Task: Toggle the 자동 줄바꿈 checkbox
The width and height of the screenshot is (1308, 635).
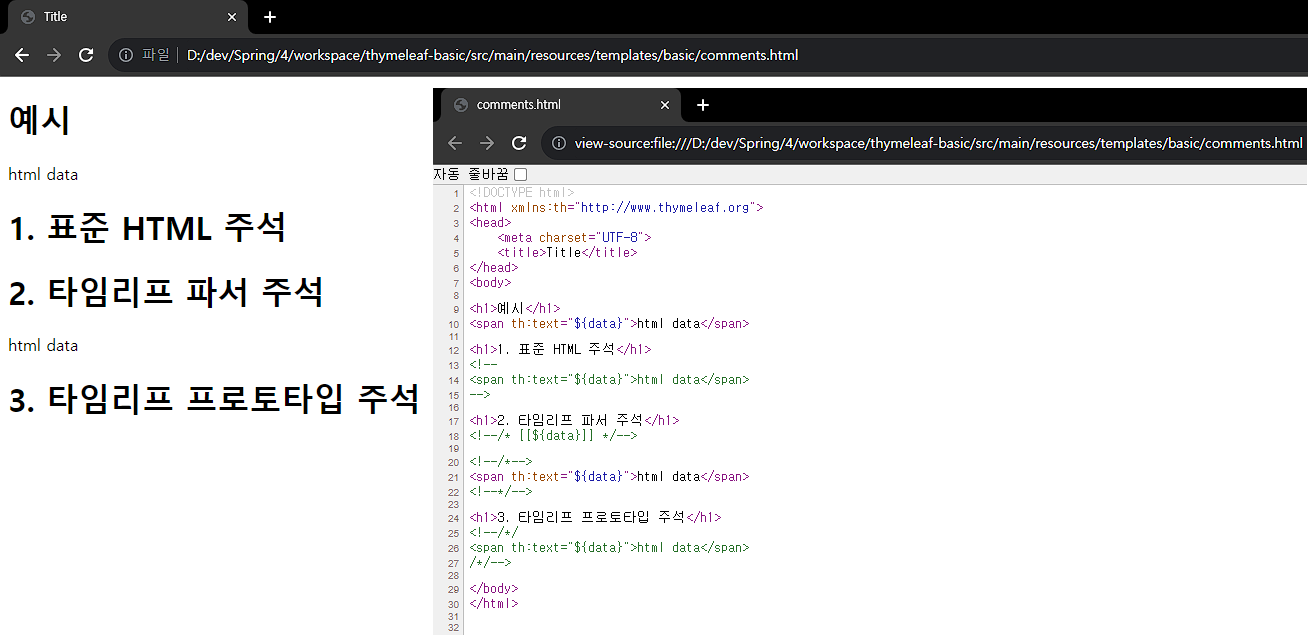Action: point(520,175)
